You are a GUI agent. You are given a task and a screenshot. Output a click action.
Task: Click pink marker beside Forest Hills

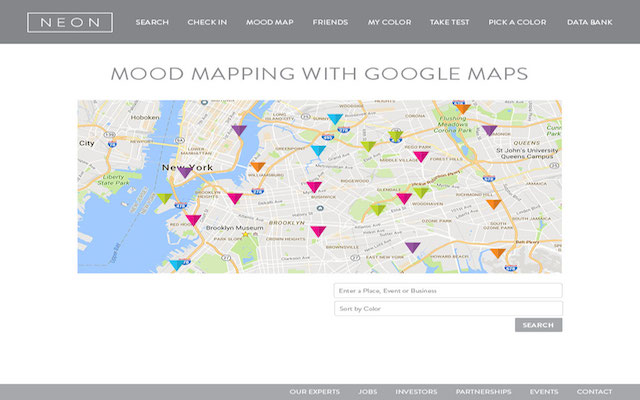point(420,157)
